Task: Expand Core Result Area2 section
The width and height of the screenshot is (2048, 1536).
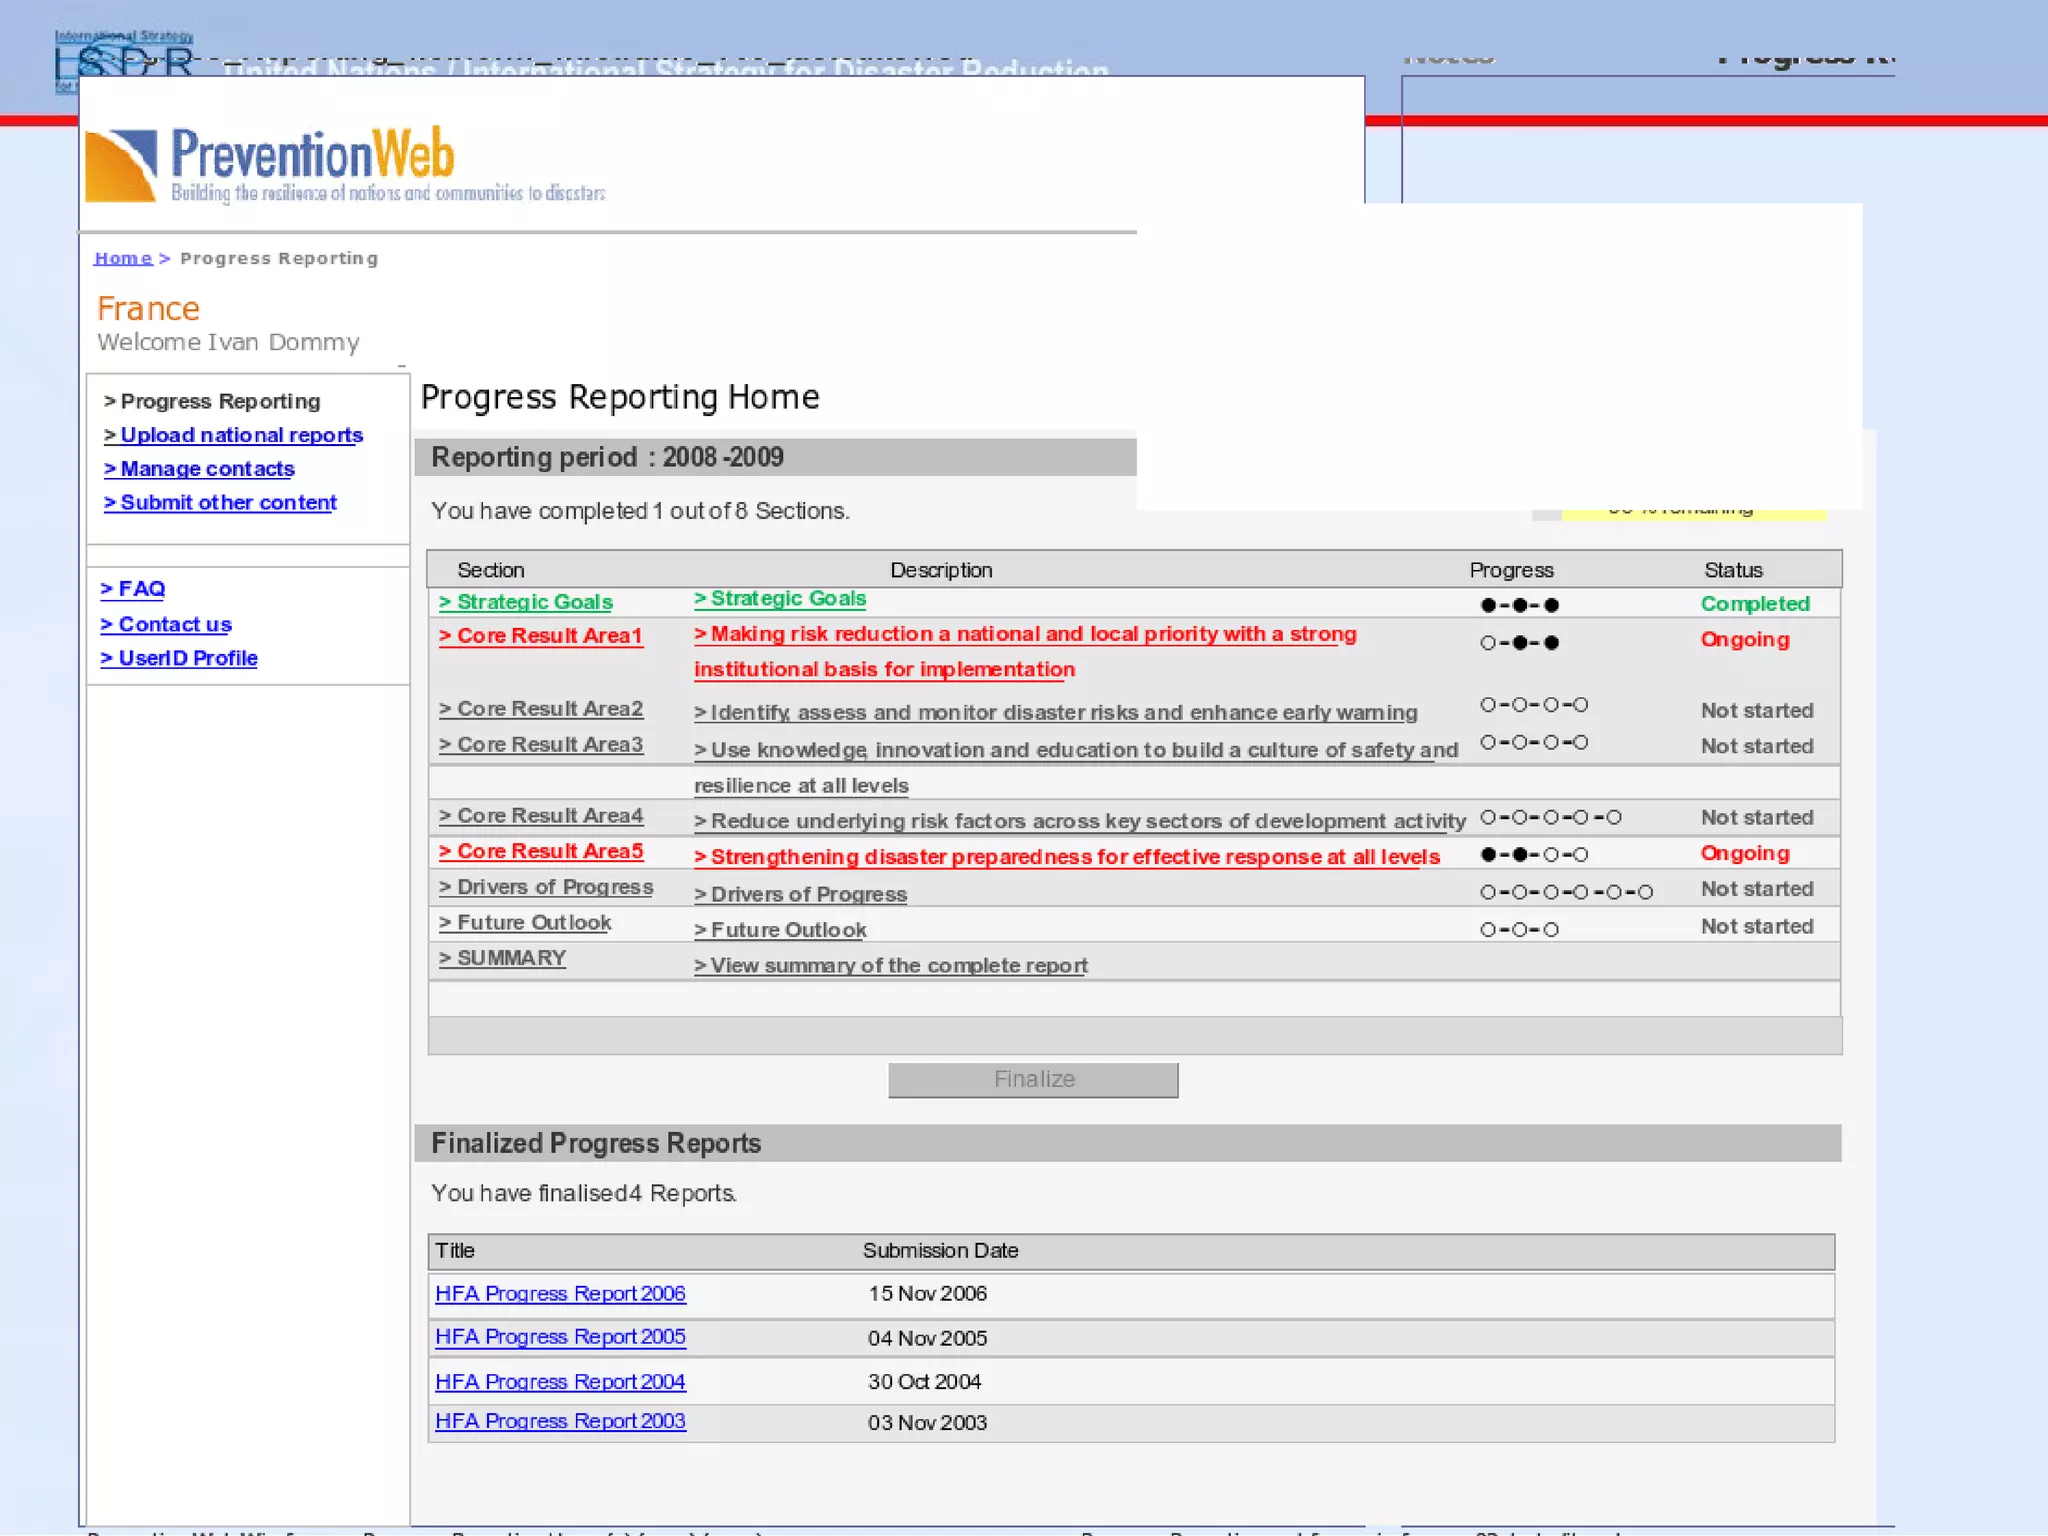Action: tap(541, 709)
